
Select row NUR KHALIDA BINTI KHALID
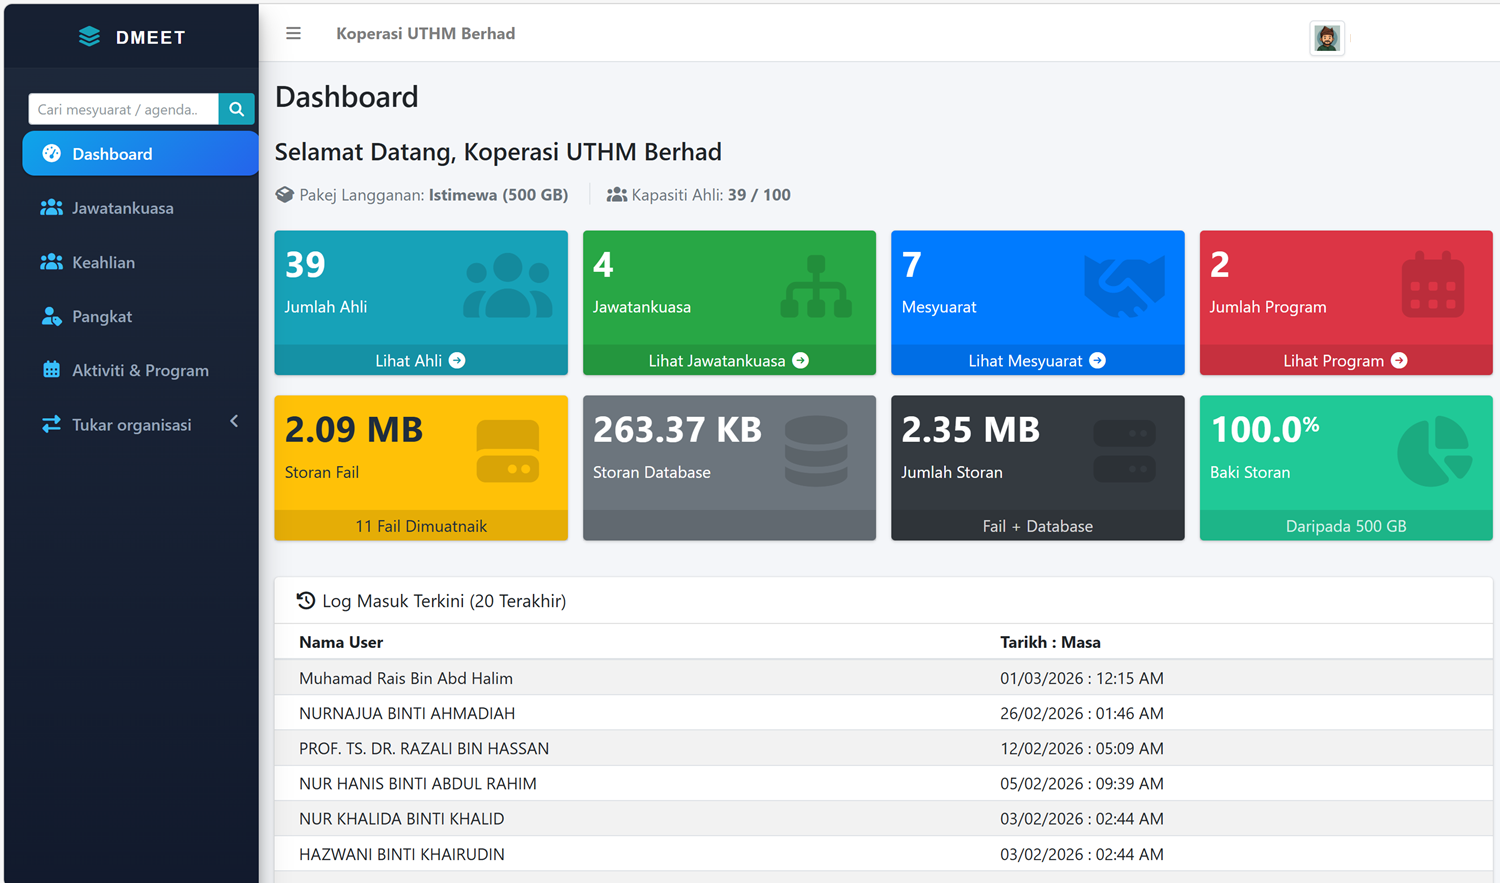pyautogui.click(x=884, y=818)
